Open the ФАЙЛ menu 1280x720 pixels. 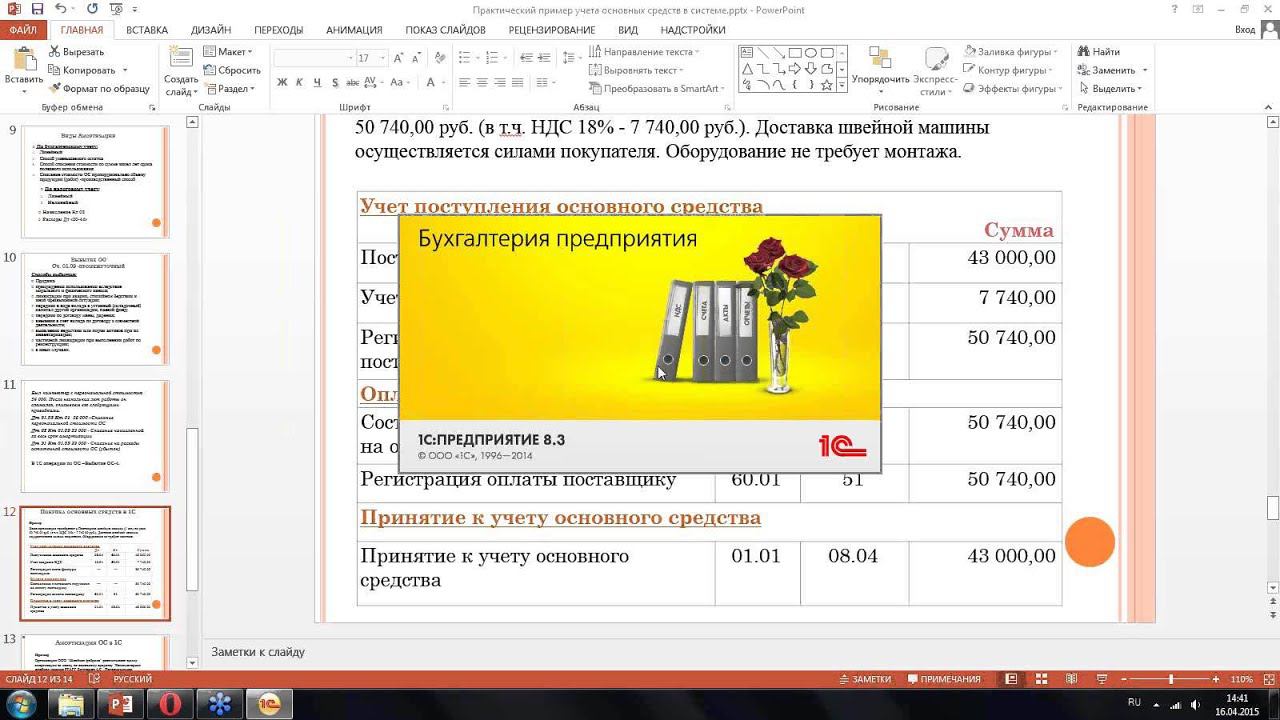(23, 30)
